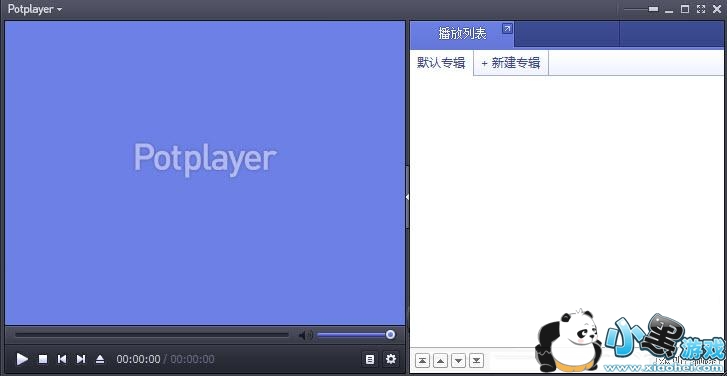Detach the playlist with the pop-out icon

tap(507, 29)
